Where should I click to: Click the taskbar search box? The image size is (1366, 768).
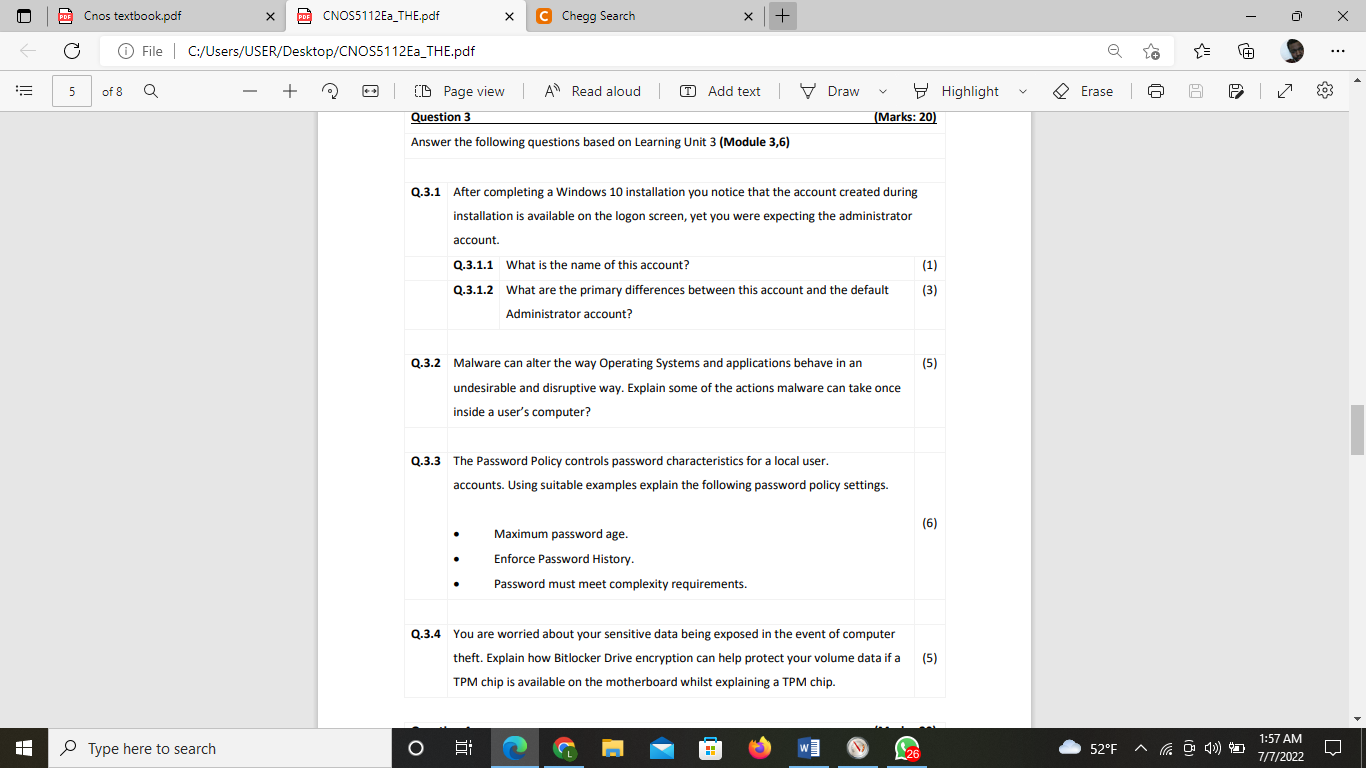point(220,748)
